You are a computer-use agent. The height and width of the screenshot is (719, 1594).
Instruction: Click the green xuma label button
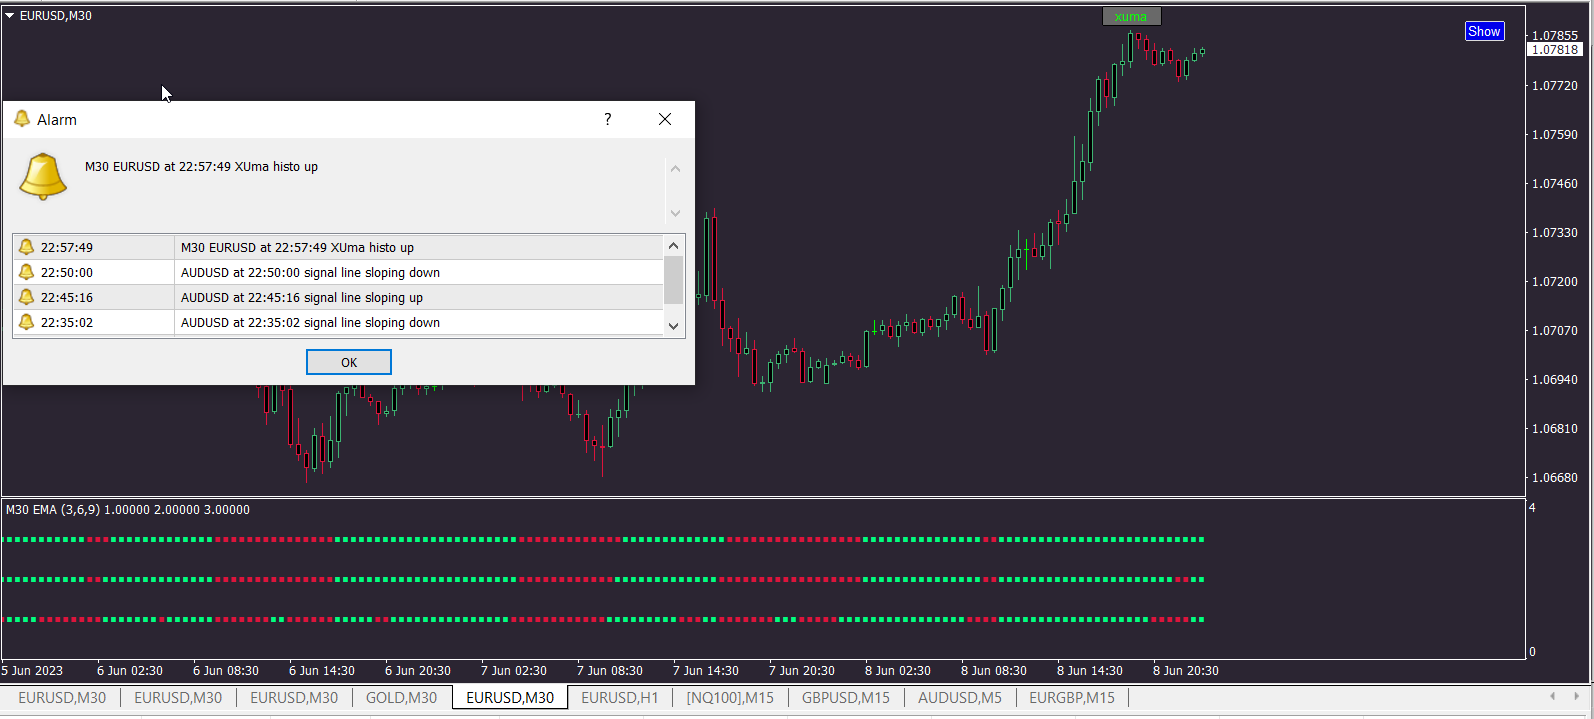coord(1131,16)
